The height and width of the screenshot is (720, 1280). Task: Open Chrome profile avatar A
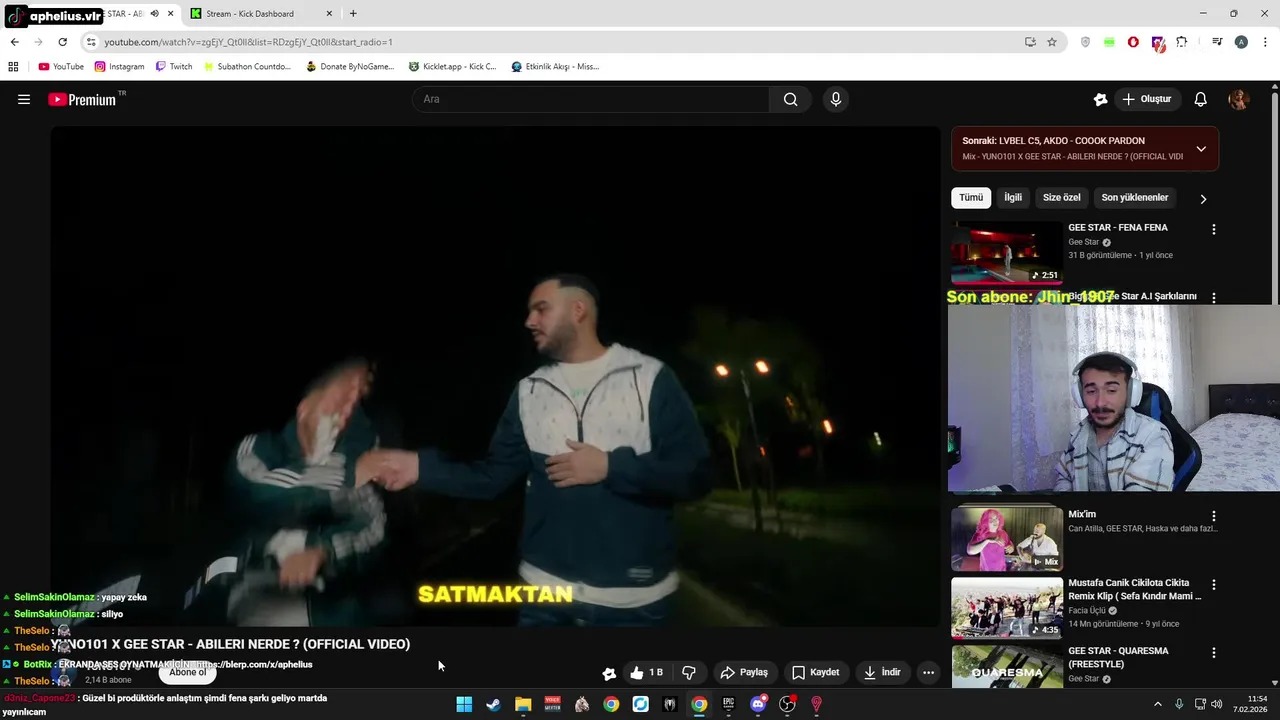(x=1241, y=42)
